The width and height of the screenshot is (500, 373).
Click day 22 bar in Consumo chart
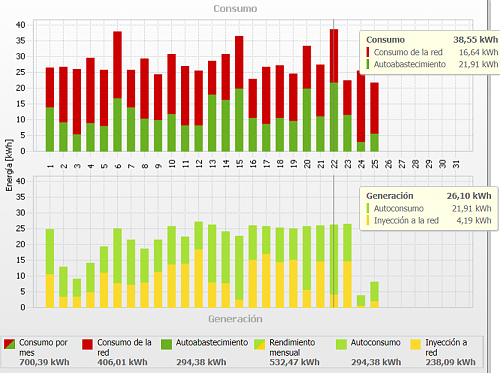click(x=334, y=90)
